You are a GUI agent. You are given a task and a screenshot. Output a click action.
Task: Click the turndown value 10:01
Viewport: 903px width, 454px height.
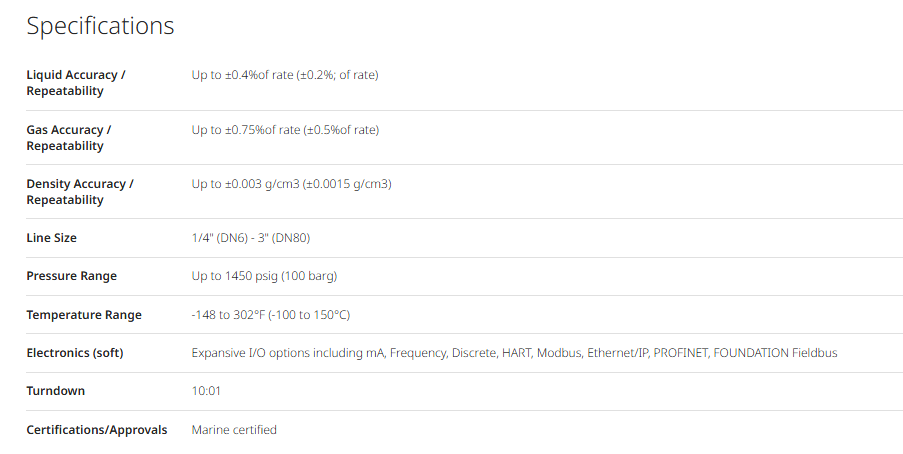(x=206, y=391)
